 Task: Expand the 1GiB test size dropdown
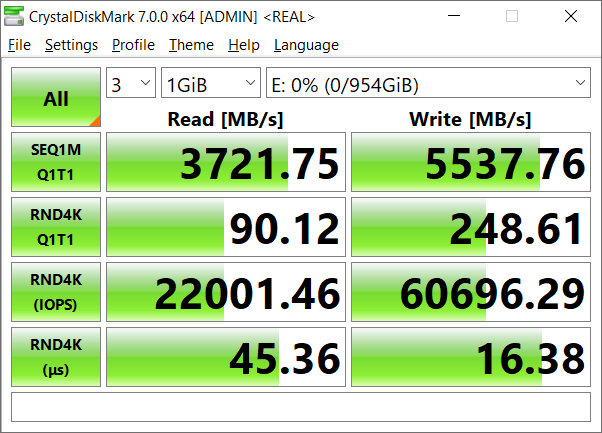point(211,83)
